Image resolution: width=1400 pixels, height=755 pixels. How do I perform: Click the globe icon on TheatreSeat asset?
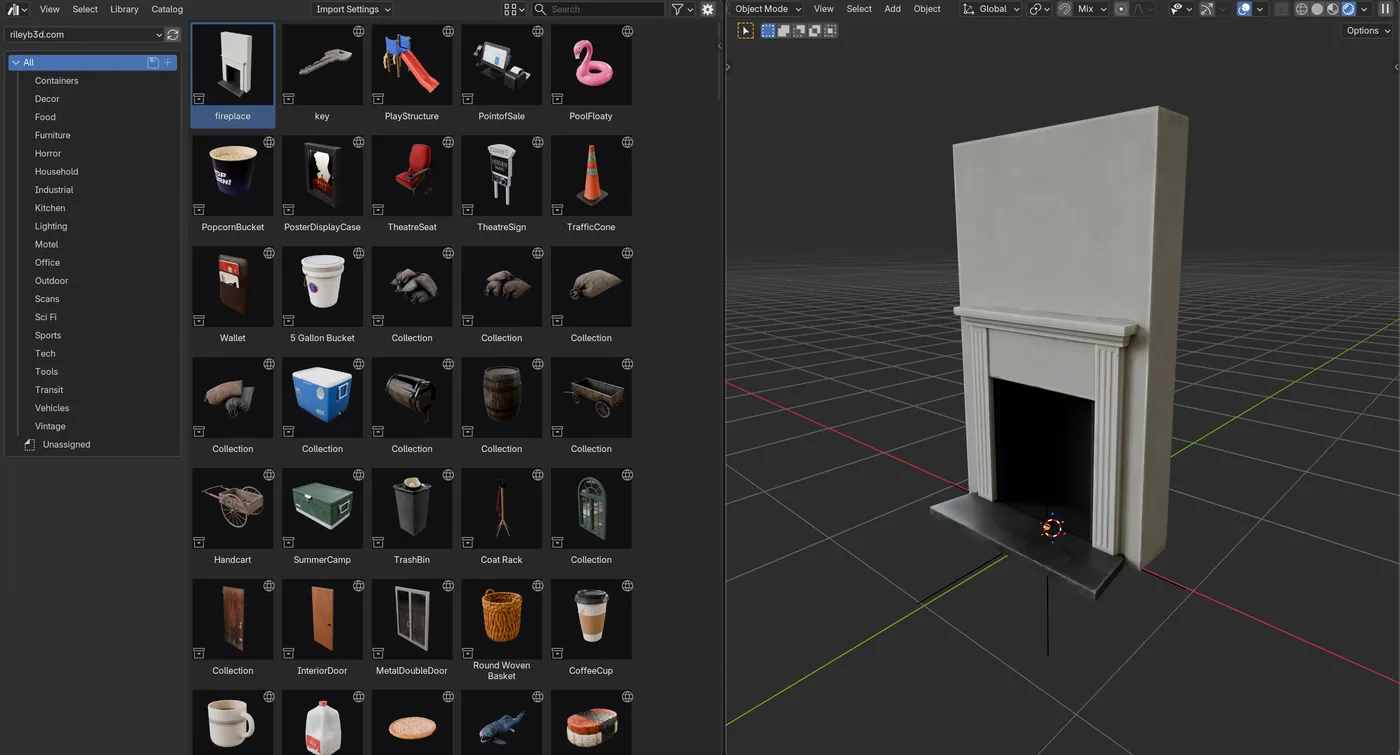(x=448, y=142)
